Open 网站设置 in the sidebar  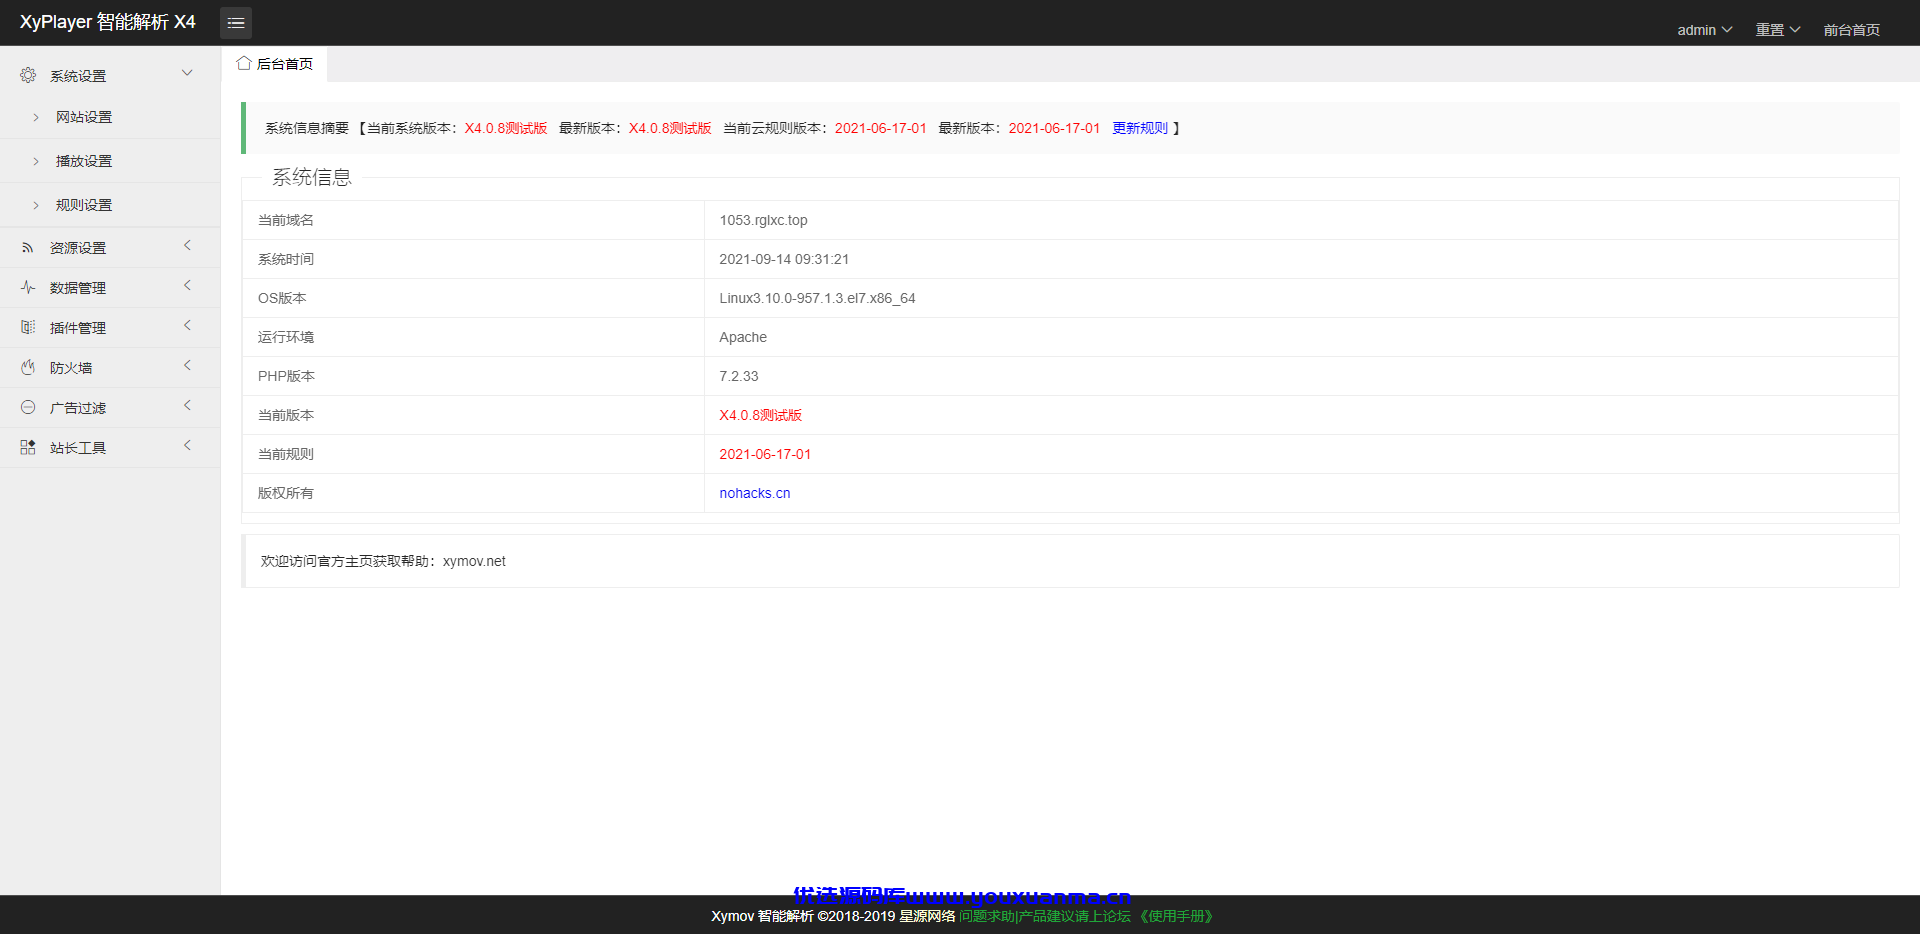84,117
